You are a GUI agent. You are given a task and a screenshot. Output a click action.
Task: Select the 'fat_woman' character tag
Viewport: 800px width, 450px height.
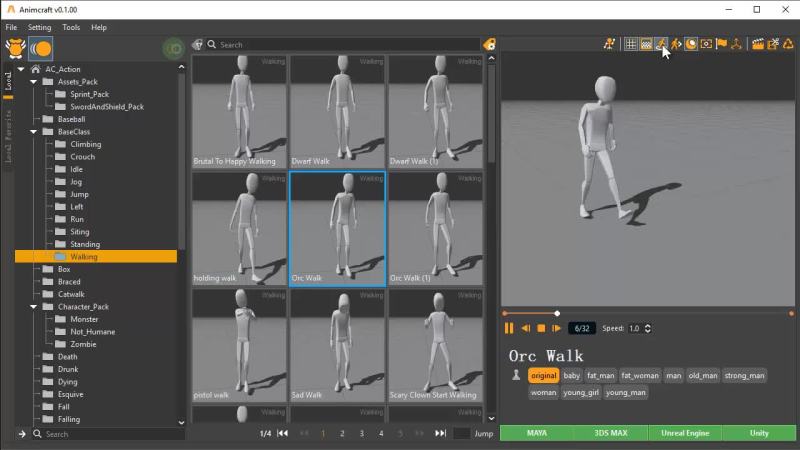pos(640,376)
